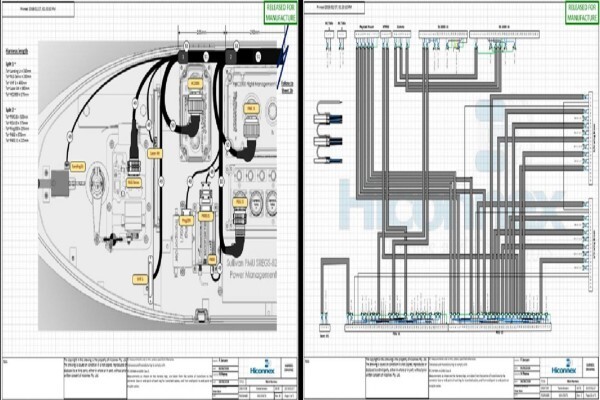The image size is (600, 400).
Task: Select node marker 1 on the black harness trunk
Action: click(x=183, y=57)
